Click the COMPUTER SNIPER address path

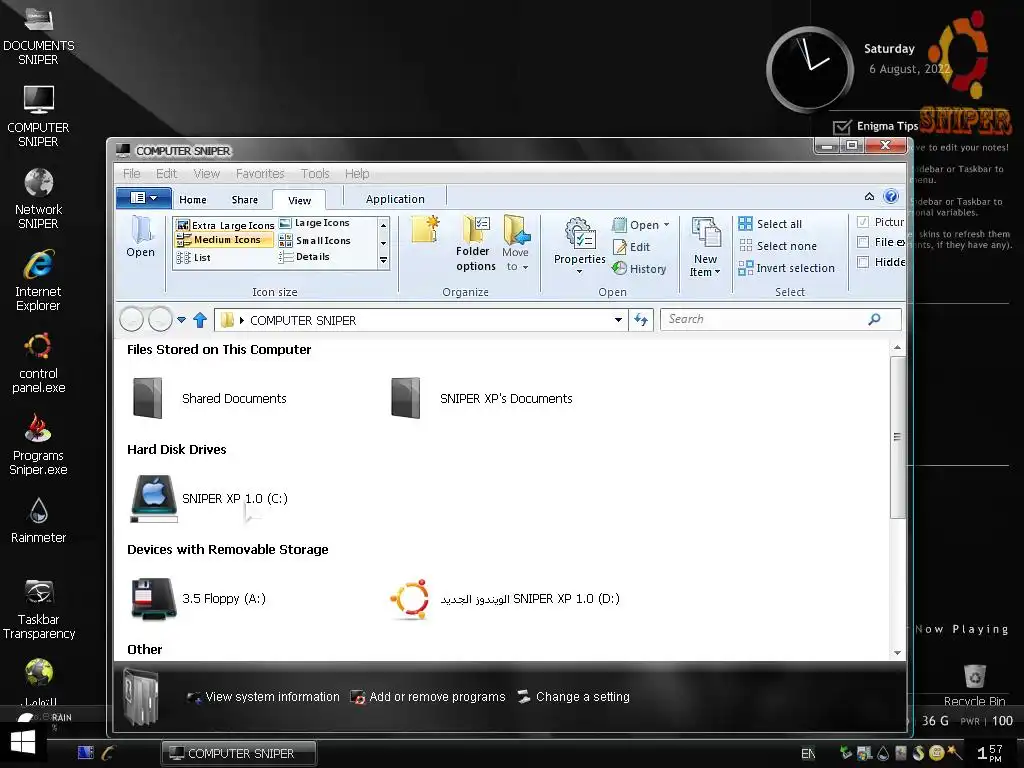tap(303, 321)
